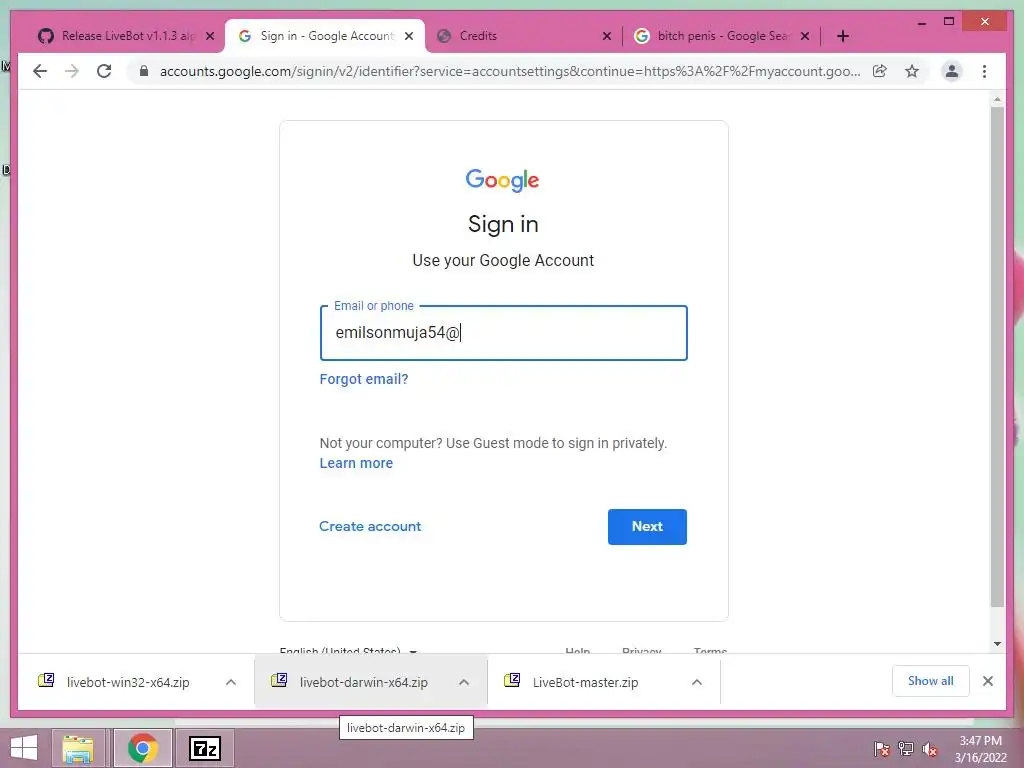Open the Chrome three-dot menu
1024x768 pixels.
[x=984, y=71]
